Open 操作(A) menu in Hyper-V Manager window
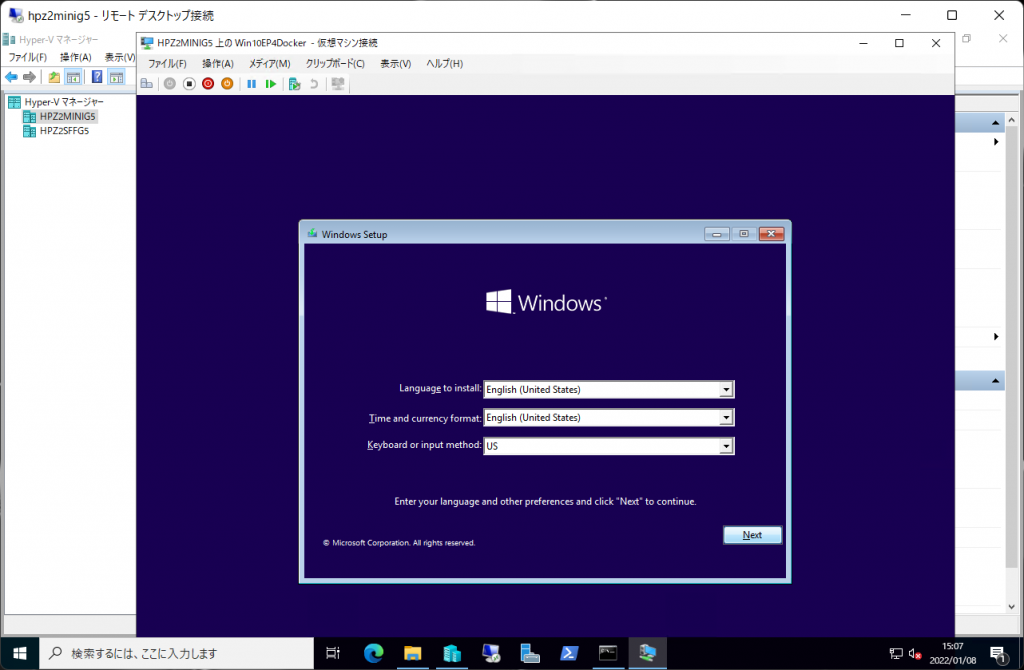1024x670 pixels. pos(76,57)
